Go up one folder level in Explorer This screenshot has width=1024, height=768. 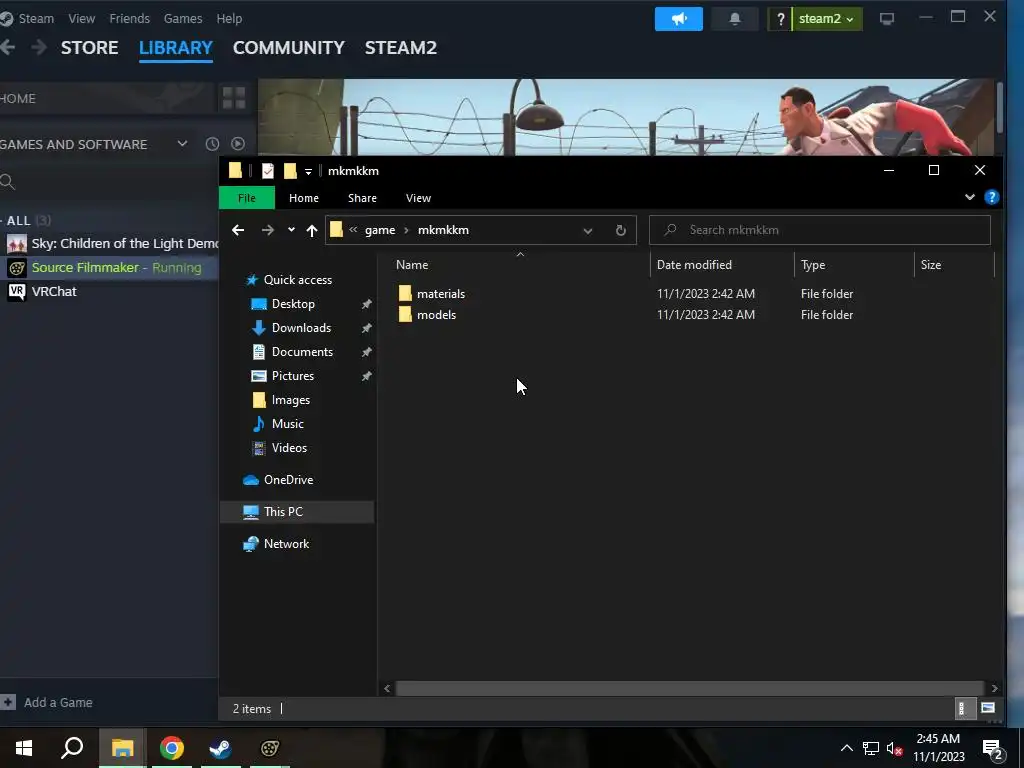tap(312, 230)
